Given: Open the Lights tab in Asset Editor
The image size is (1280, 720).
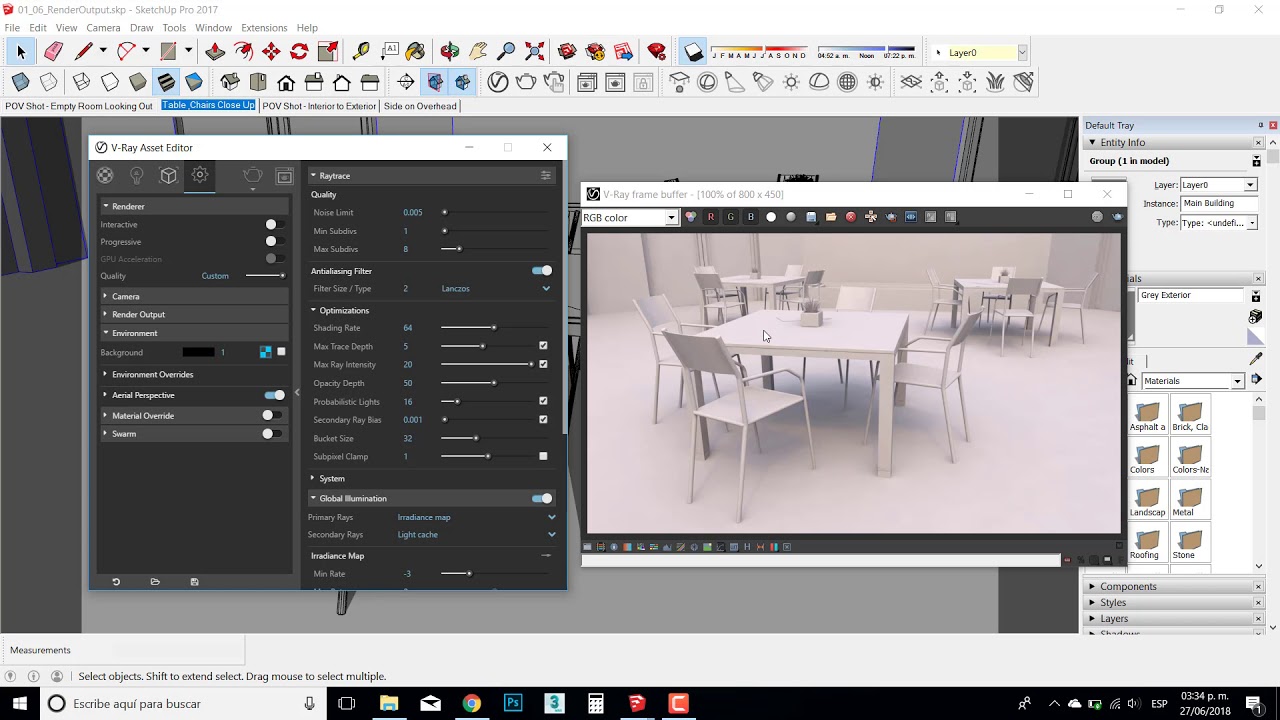Looking at the screenshot, I should click(x=137, y=176).
